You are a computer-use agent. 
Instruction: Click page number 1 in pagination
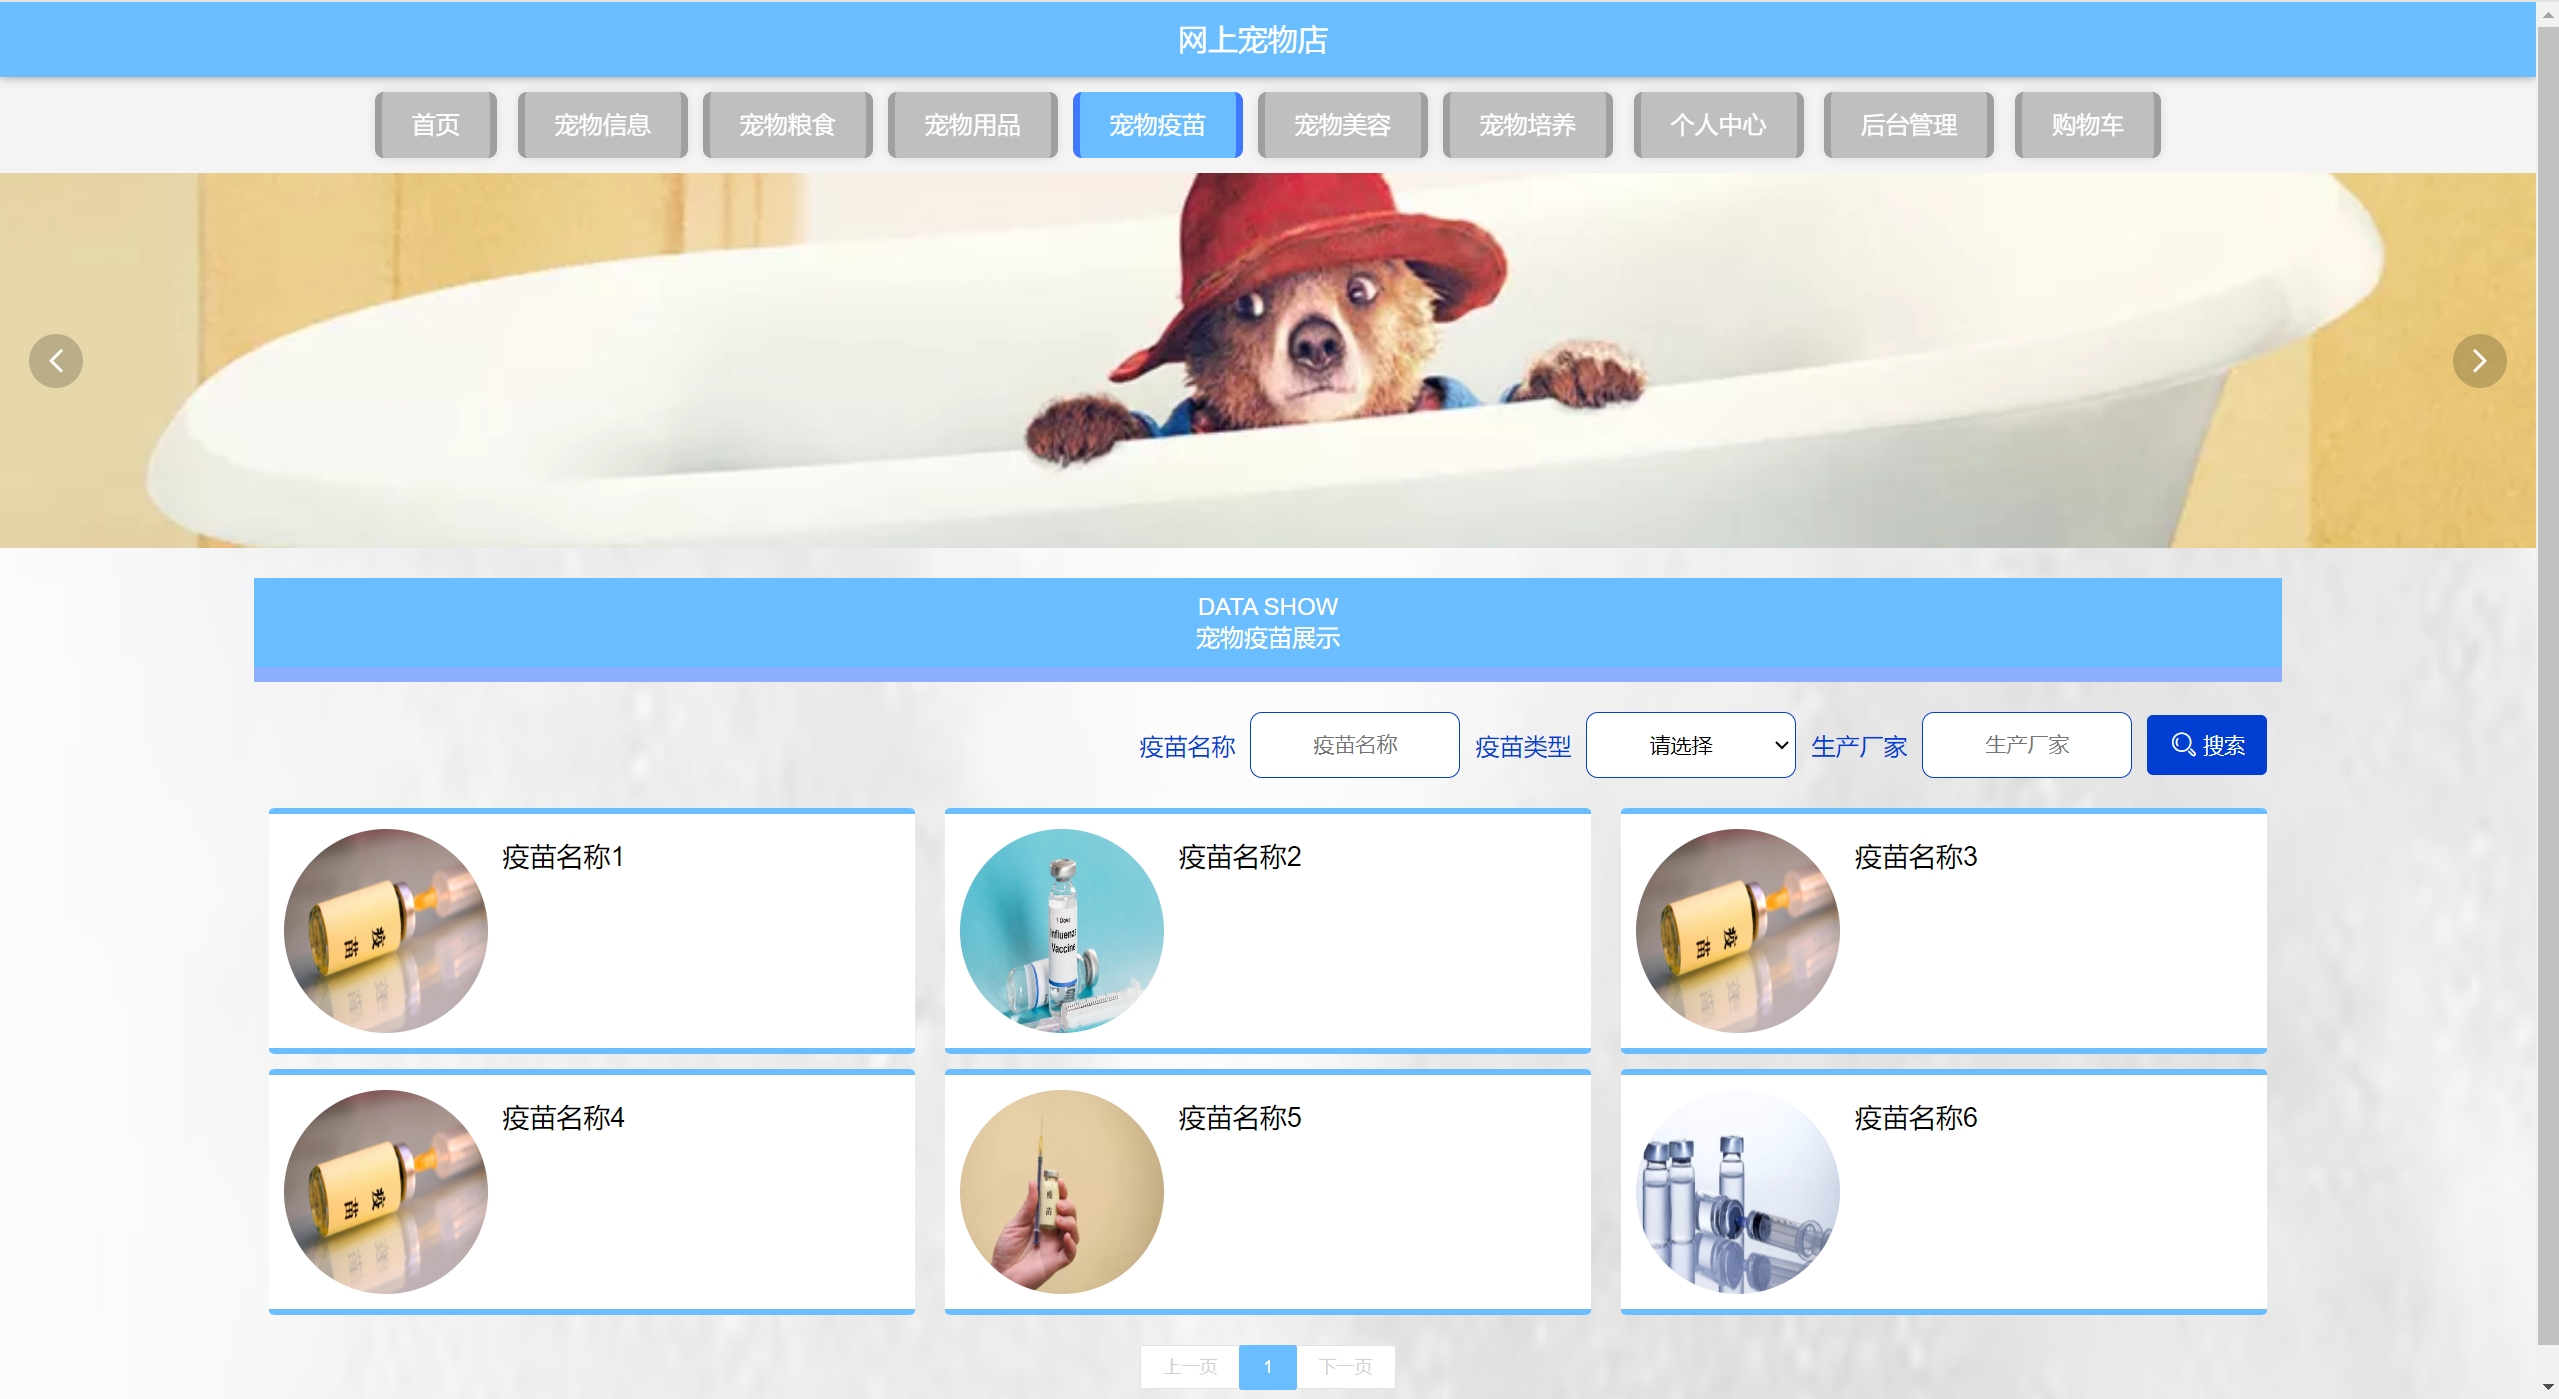(1267, 1367)
